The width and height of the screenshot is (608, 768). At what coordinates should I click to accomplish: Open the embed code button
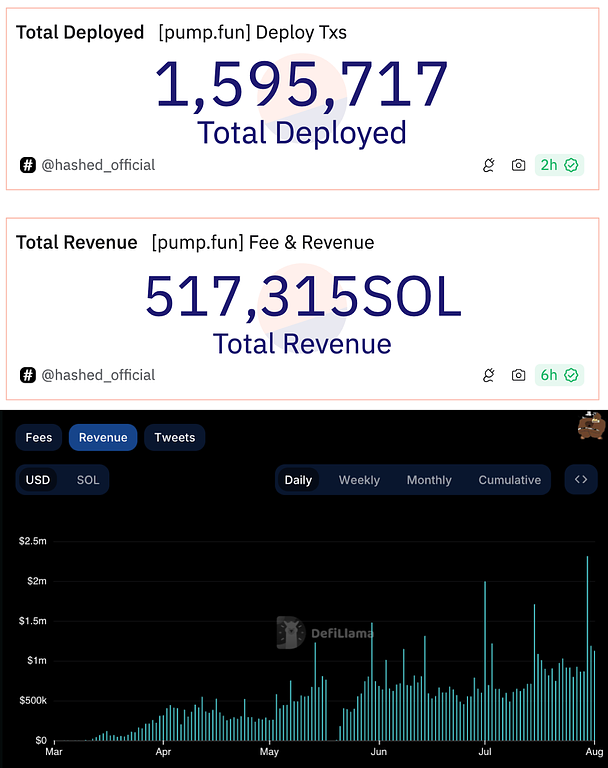[x=581, y=480]
